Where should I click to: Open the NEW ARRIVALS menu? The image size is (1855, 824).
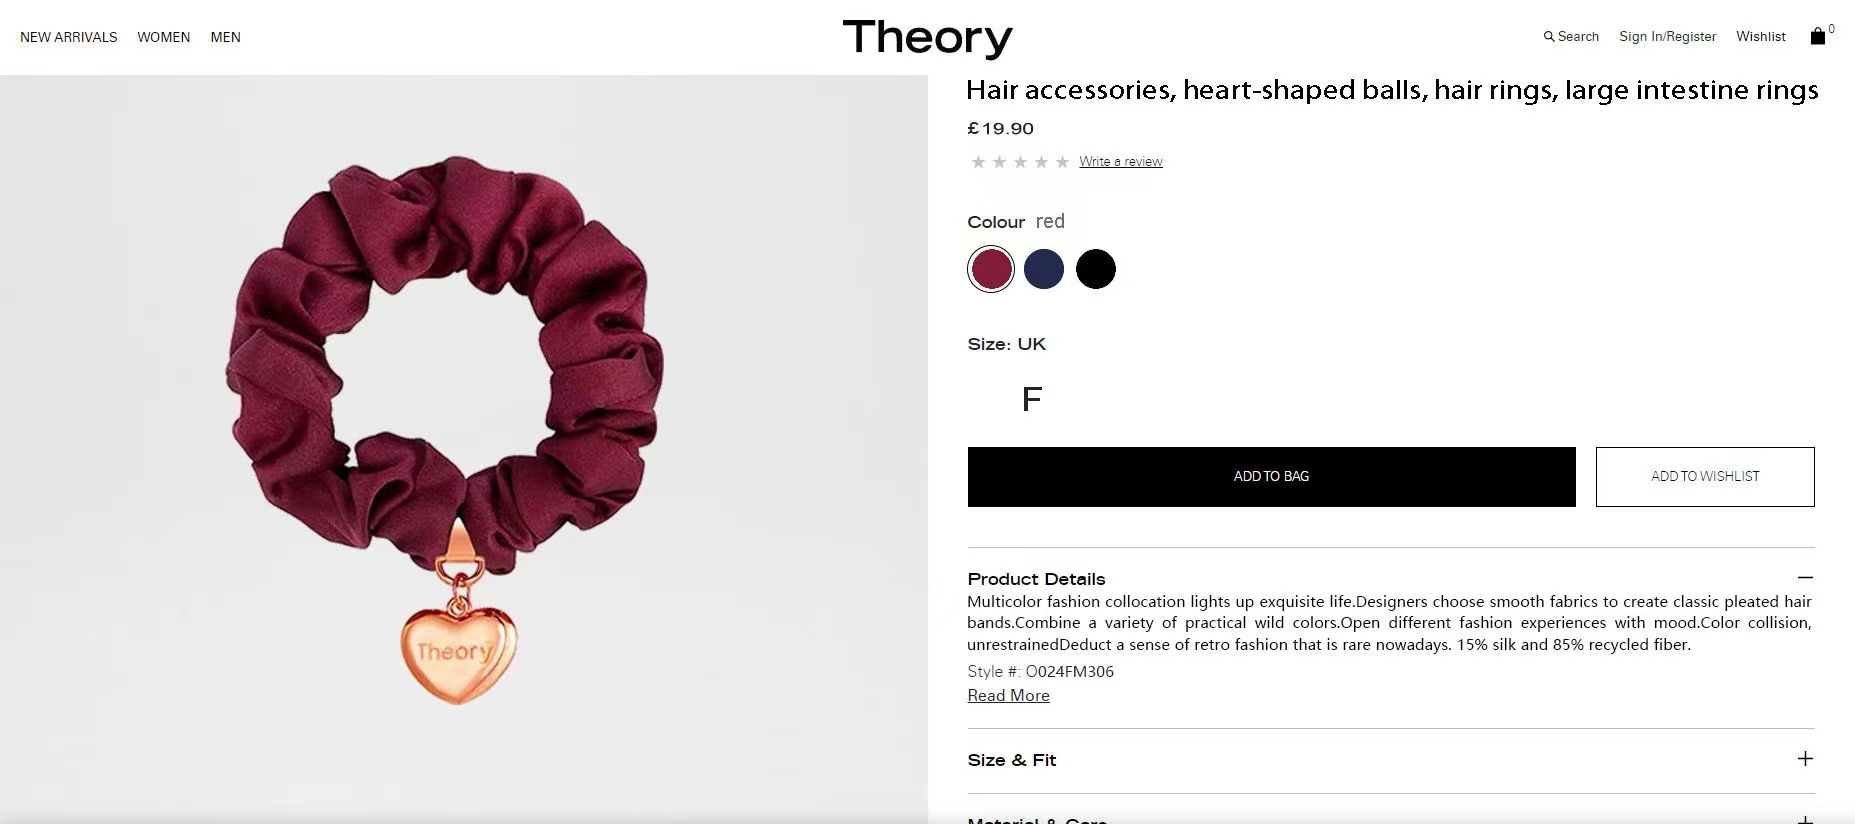point(68,37)
